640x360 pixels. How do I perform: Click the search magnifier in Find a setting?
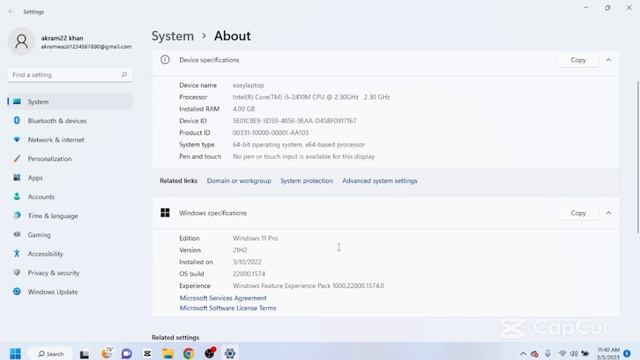coord(124,75)
